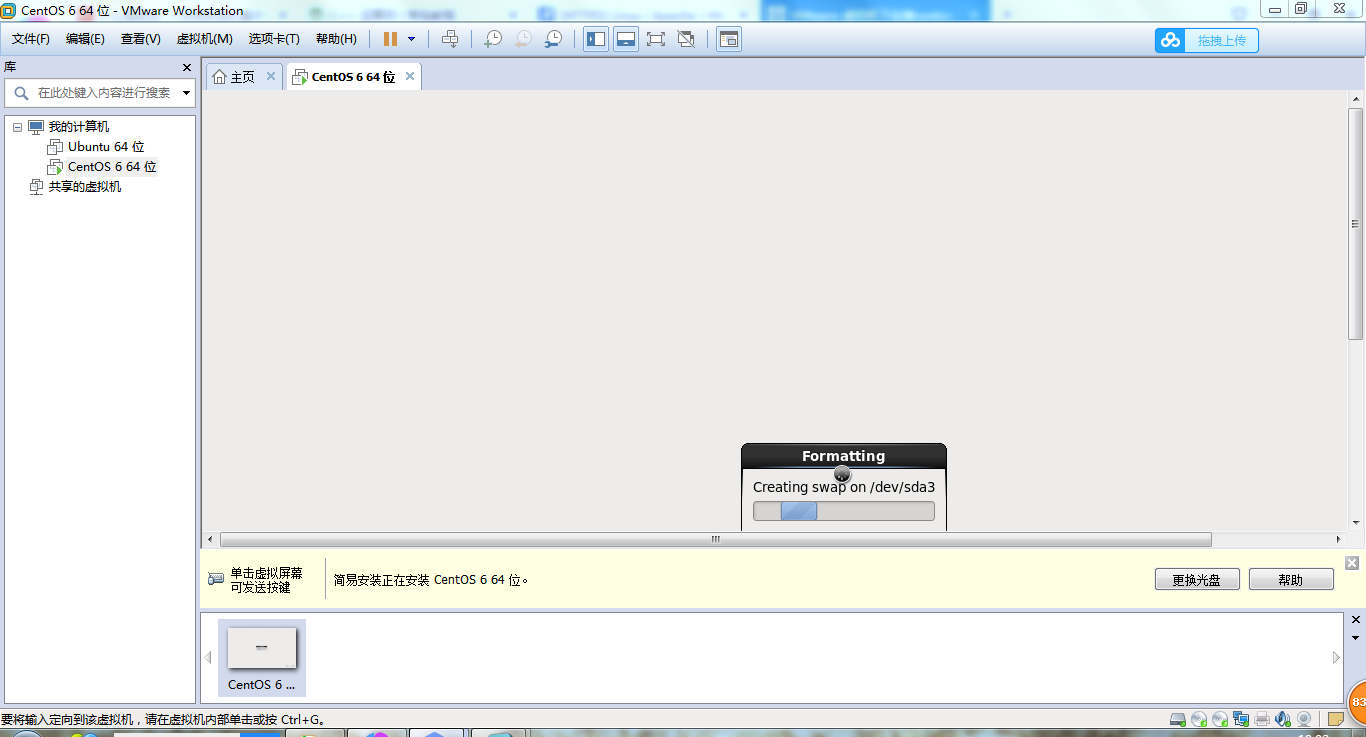The width and height of the screenshot is (1366, 737).
Task: Click the 拖拽上传 cloud upload button
Action: point(1207,40)
